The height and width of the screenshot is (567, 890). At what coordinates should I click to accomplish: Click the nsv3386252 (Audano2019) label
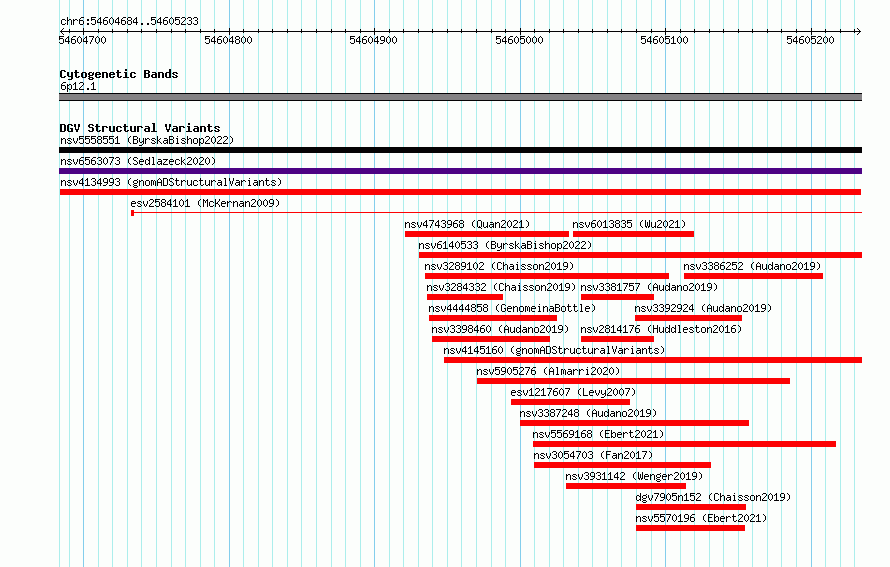752,266
